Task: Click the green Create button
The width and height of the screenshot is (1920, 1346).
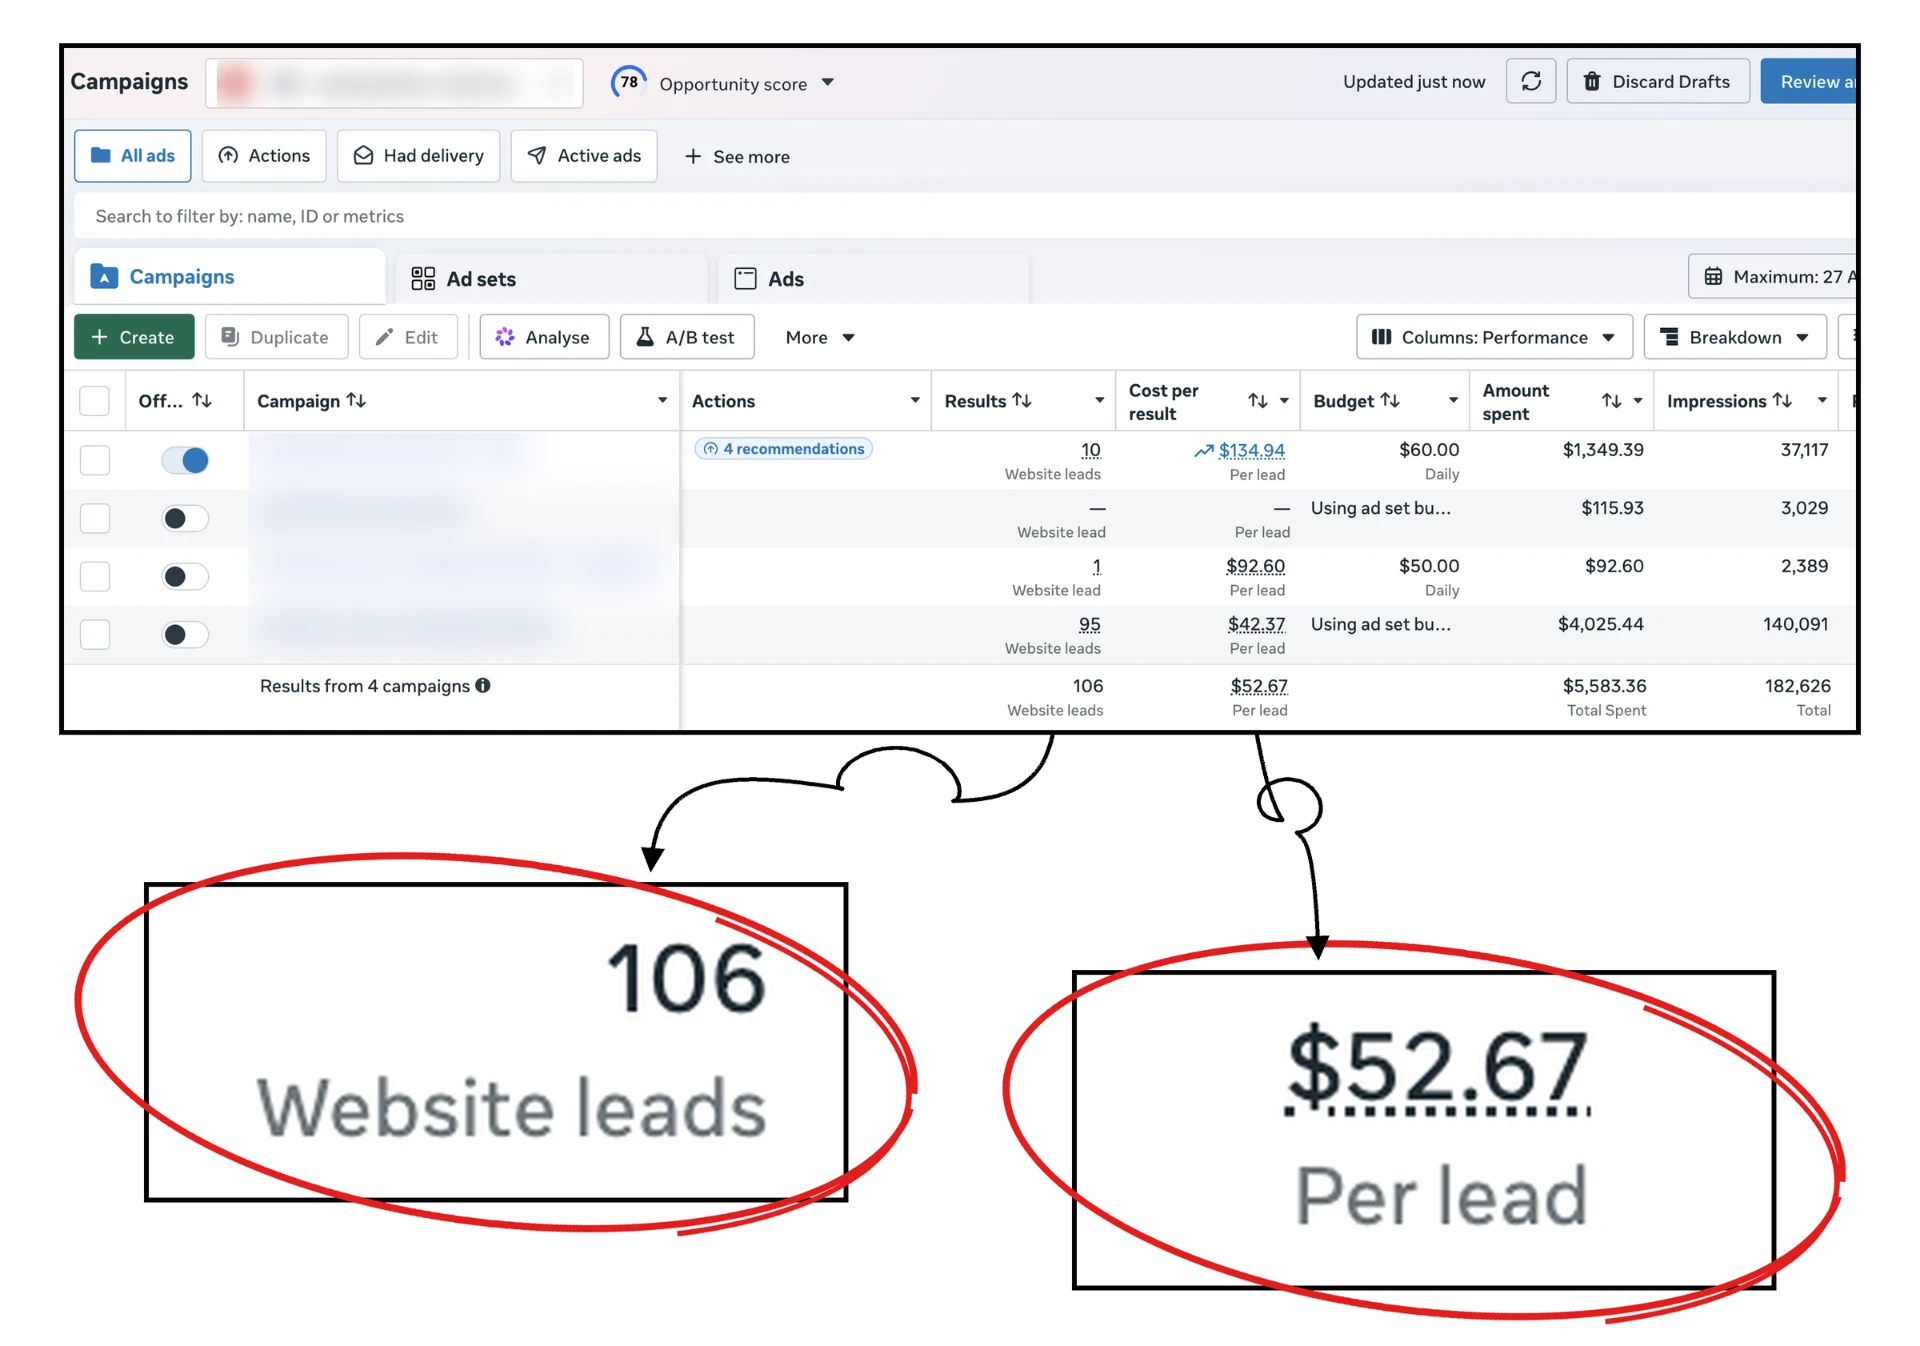Action: [134, 337]
